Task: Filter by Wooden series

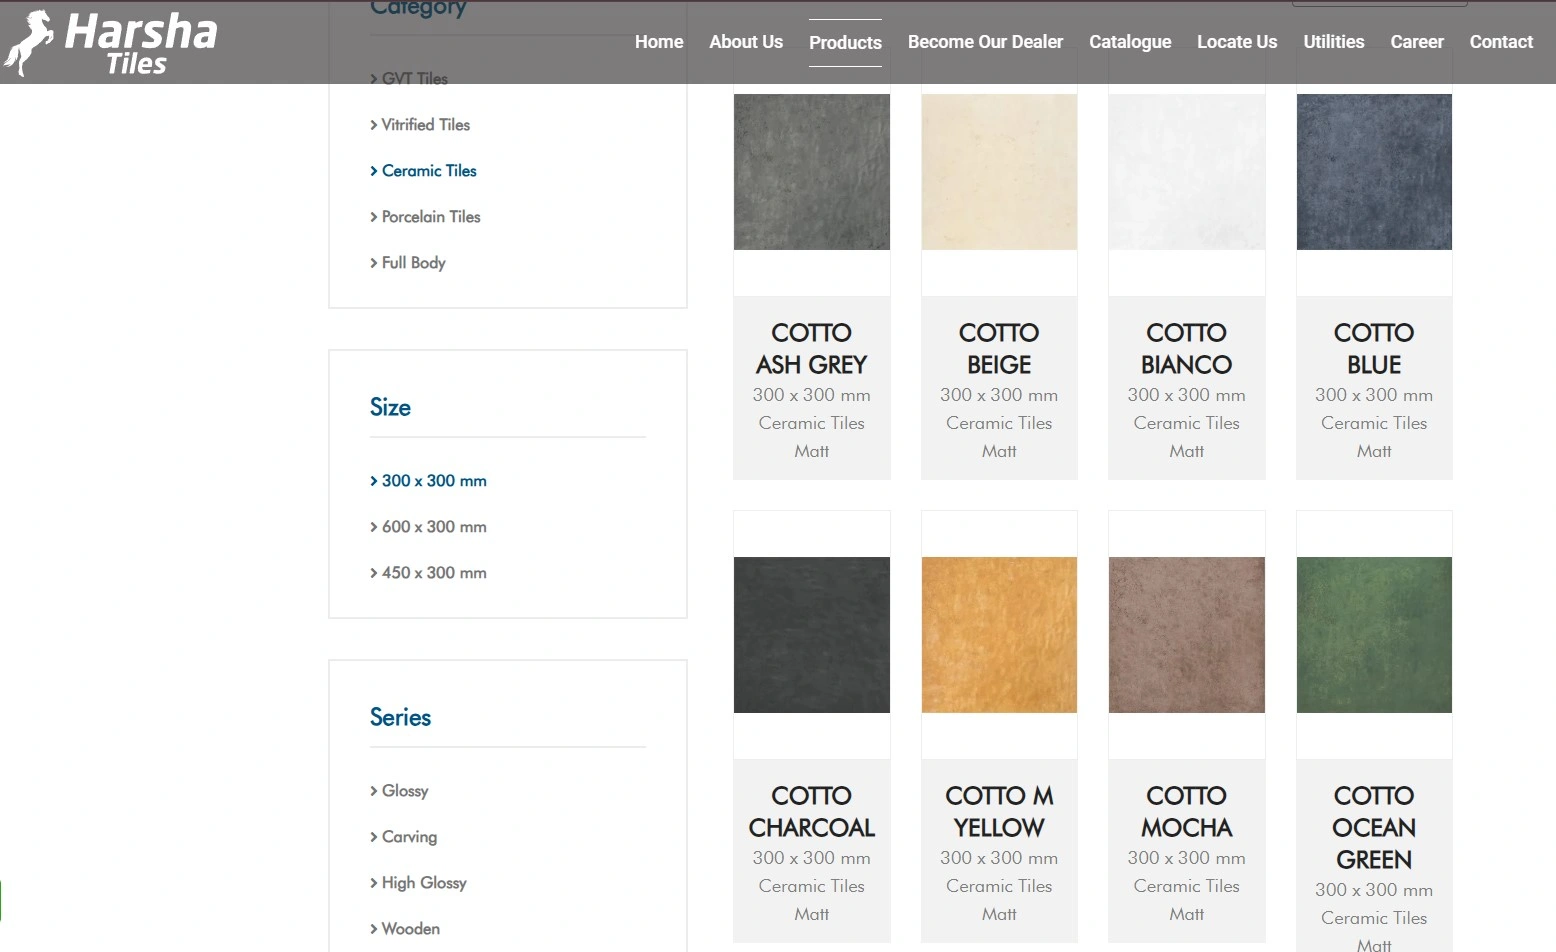Action: [405, 929]
